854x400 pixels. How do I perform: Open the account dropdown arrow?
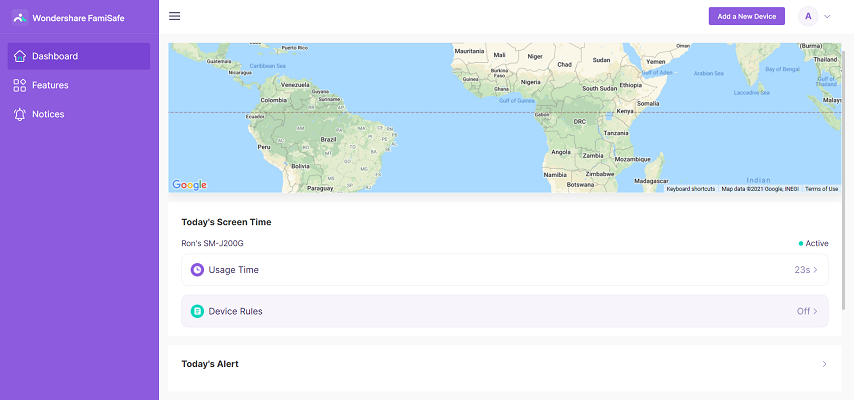[827, 16]
